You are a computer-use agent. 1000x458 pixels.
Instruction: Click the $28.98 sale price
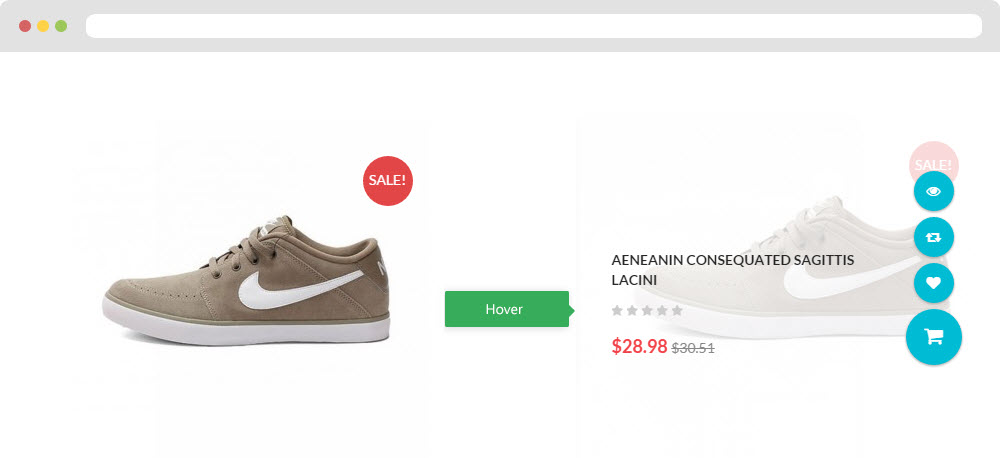(x=639, y=346)
